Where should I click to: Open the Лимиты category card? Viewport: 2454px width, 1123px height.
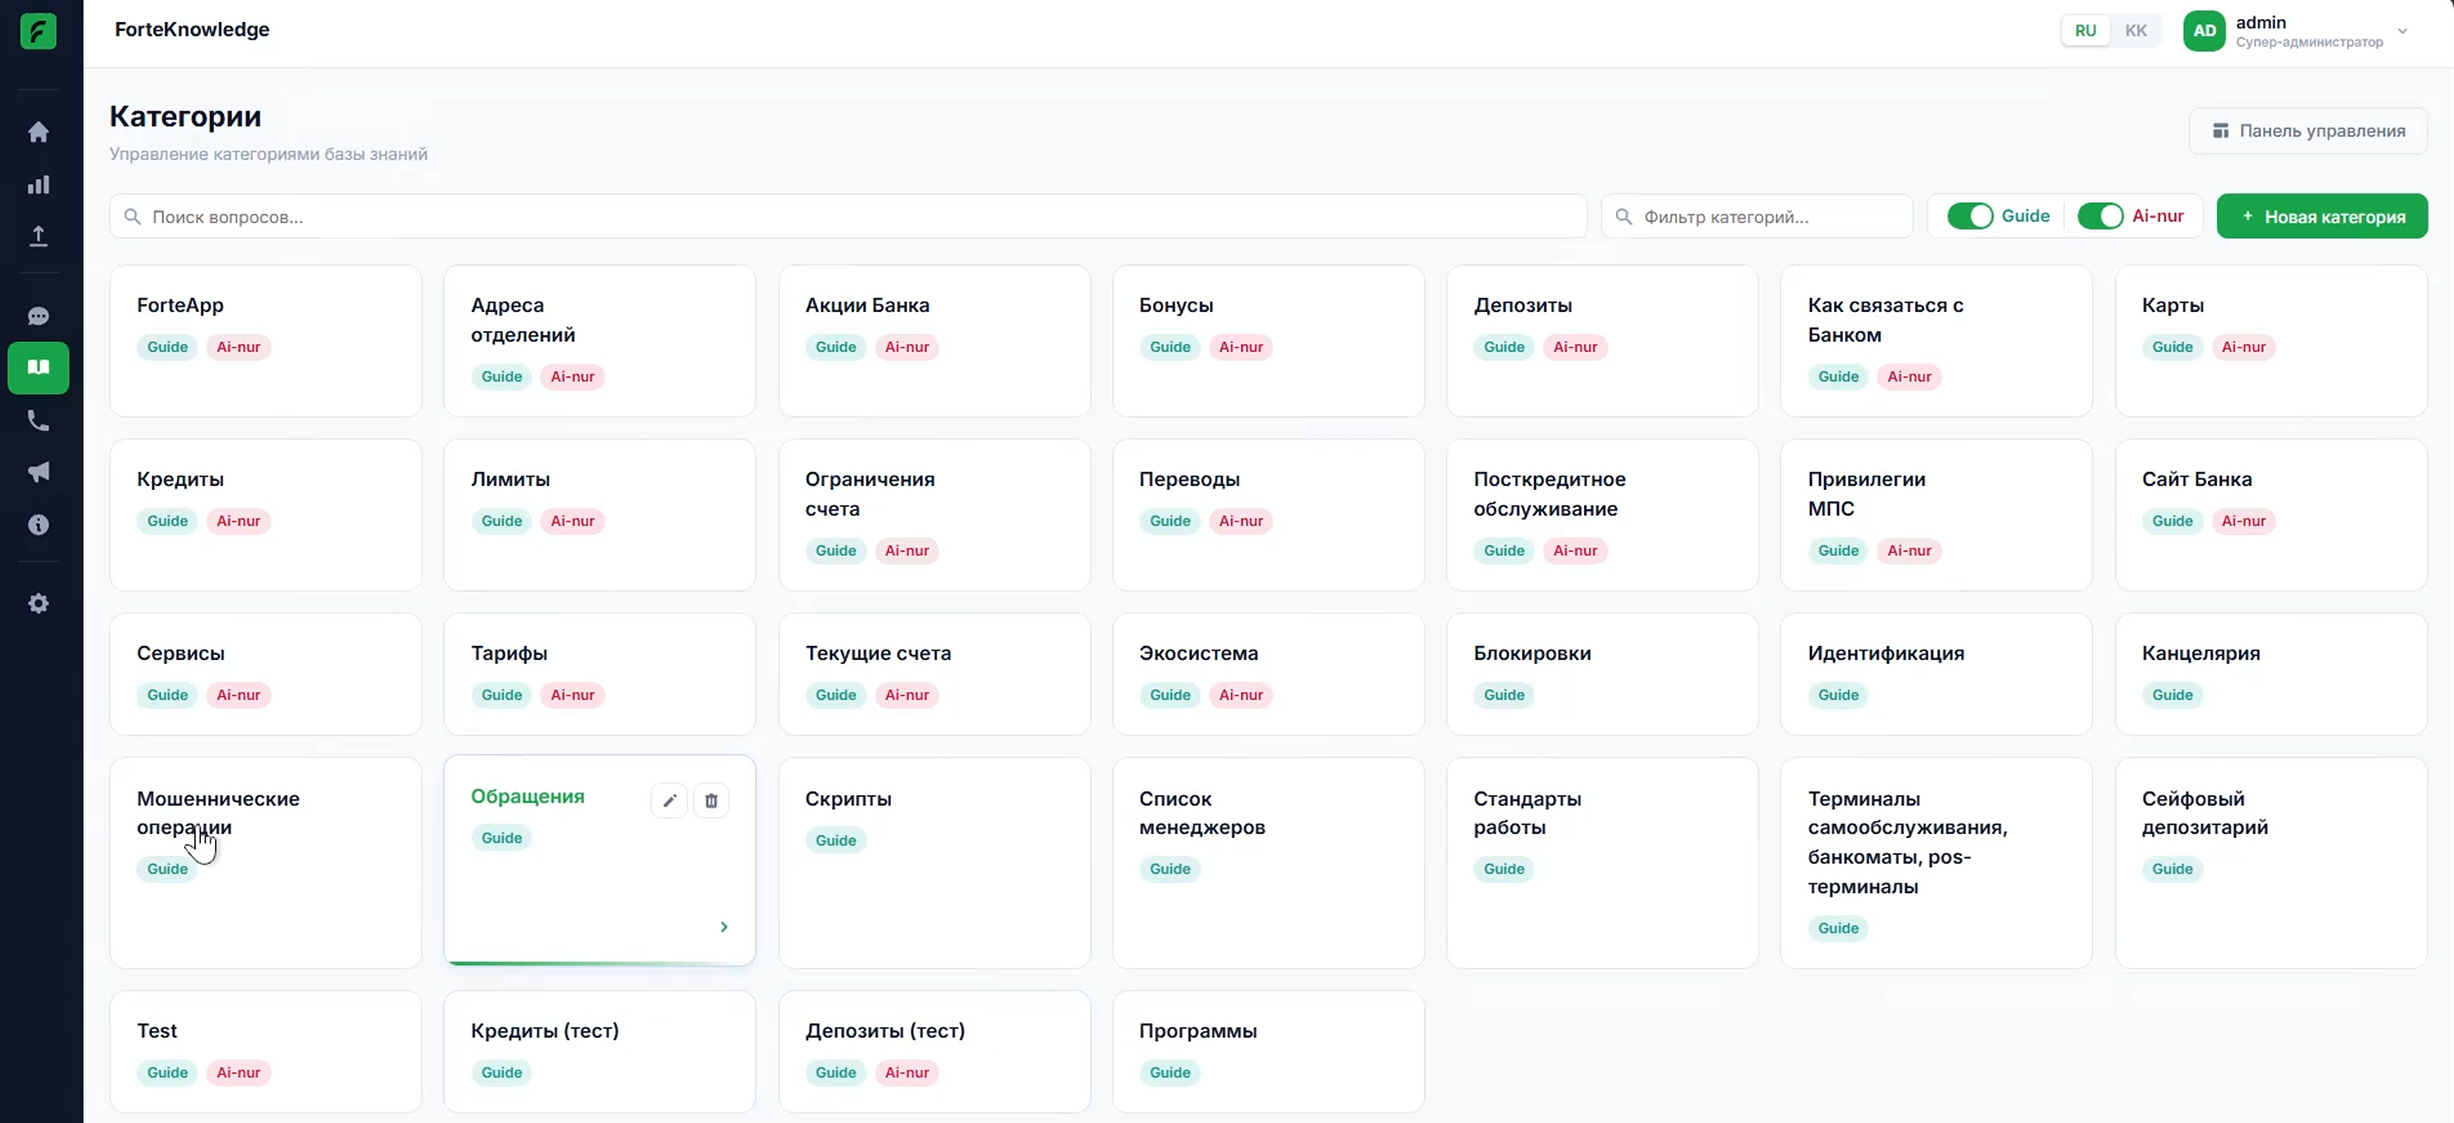[599, 515]
